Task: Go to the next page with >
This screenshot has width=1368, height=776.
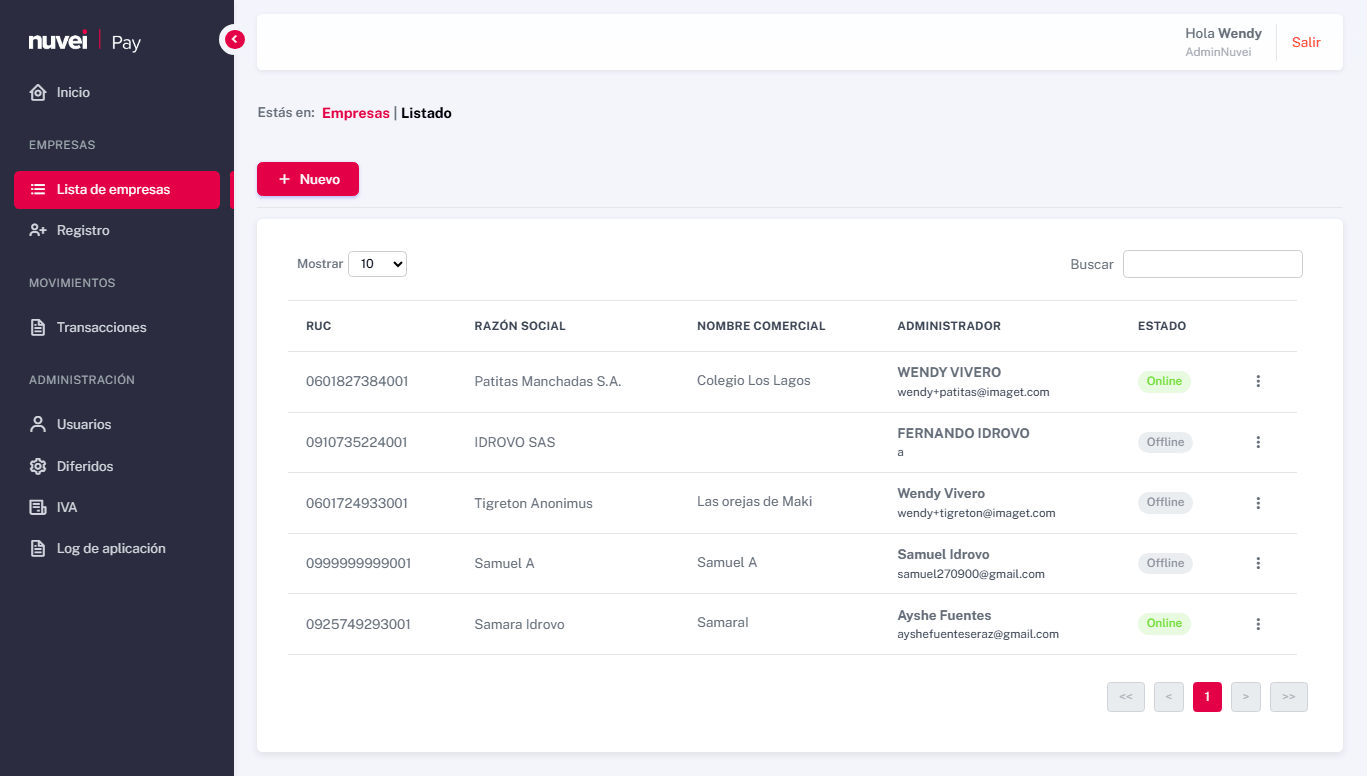Action: 1245,696
